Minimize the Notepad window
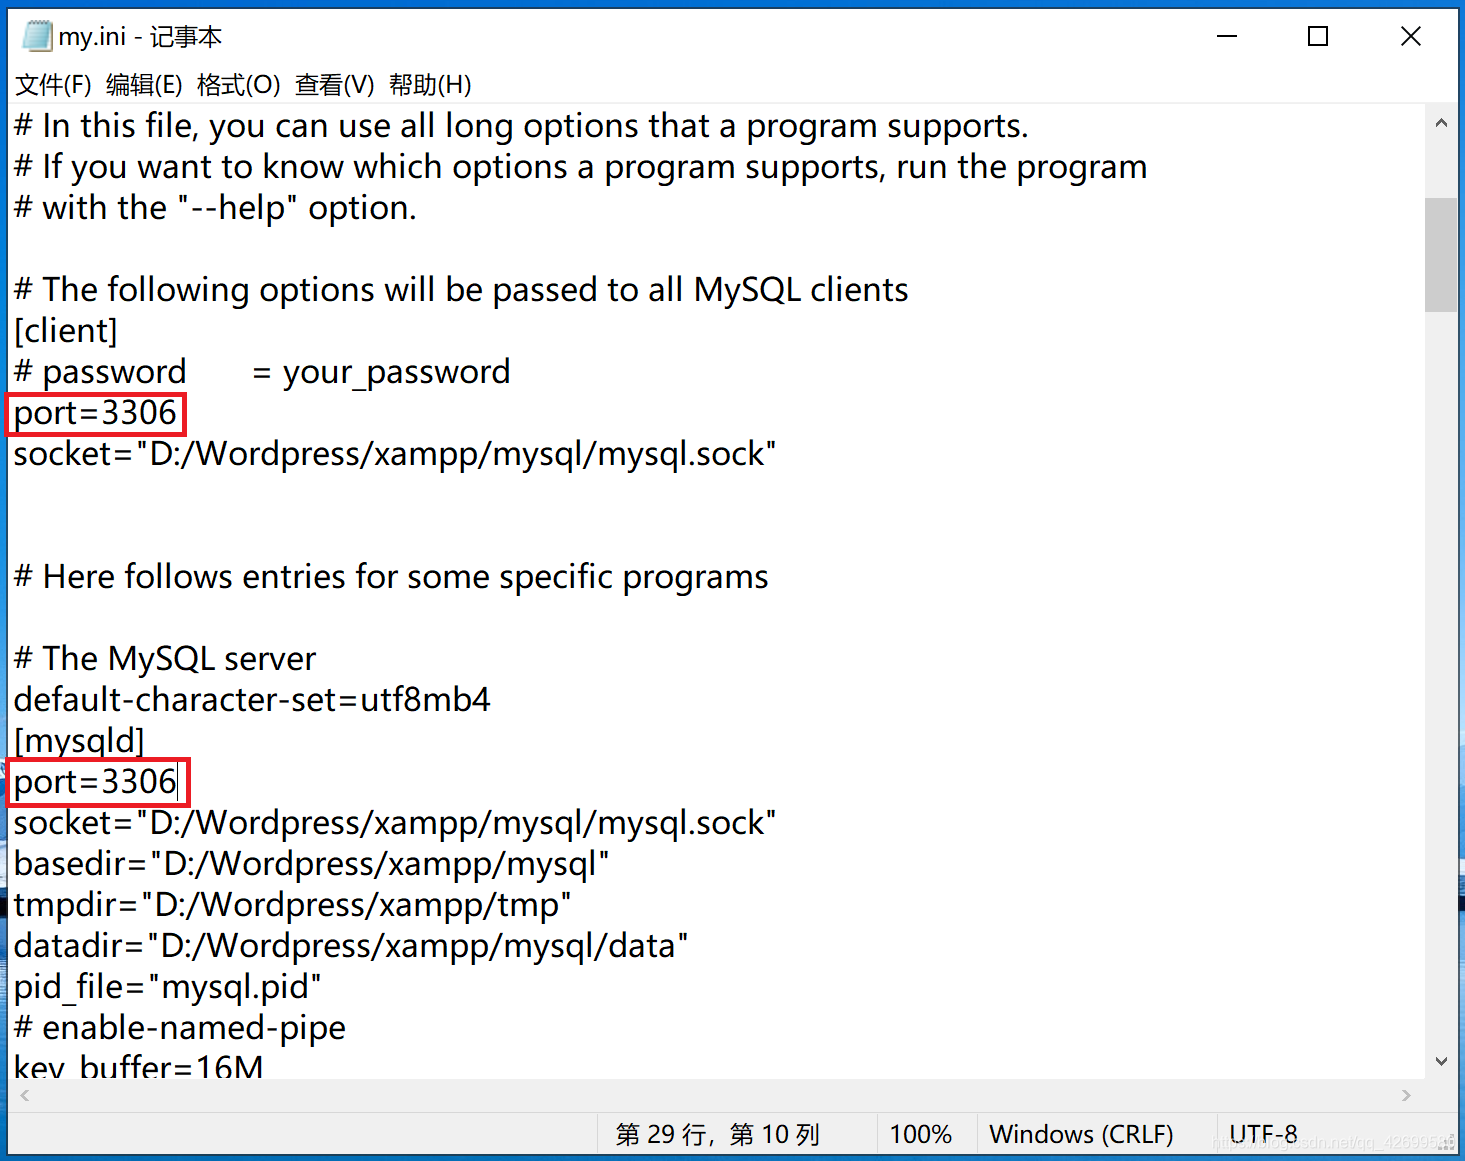 [1227, 37]
